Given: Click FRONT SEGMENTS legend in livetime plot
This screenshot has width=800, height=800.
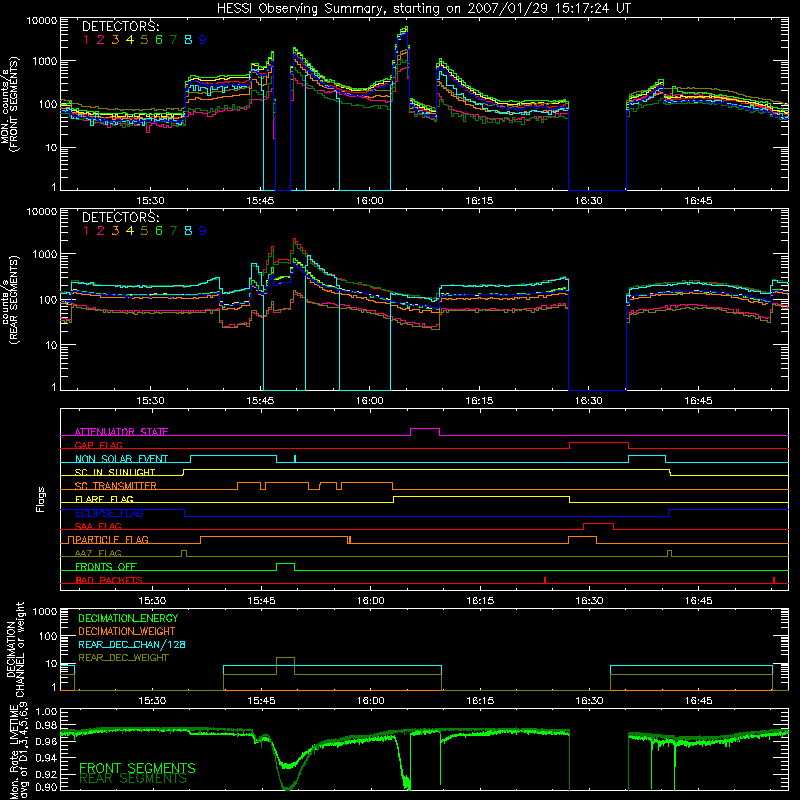Looking at the screenshot, I should point(137,768).
